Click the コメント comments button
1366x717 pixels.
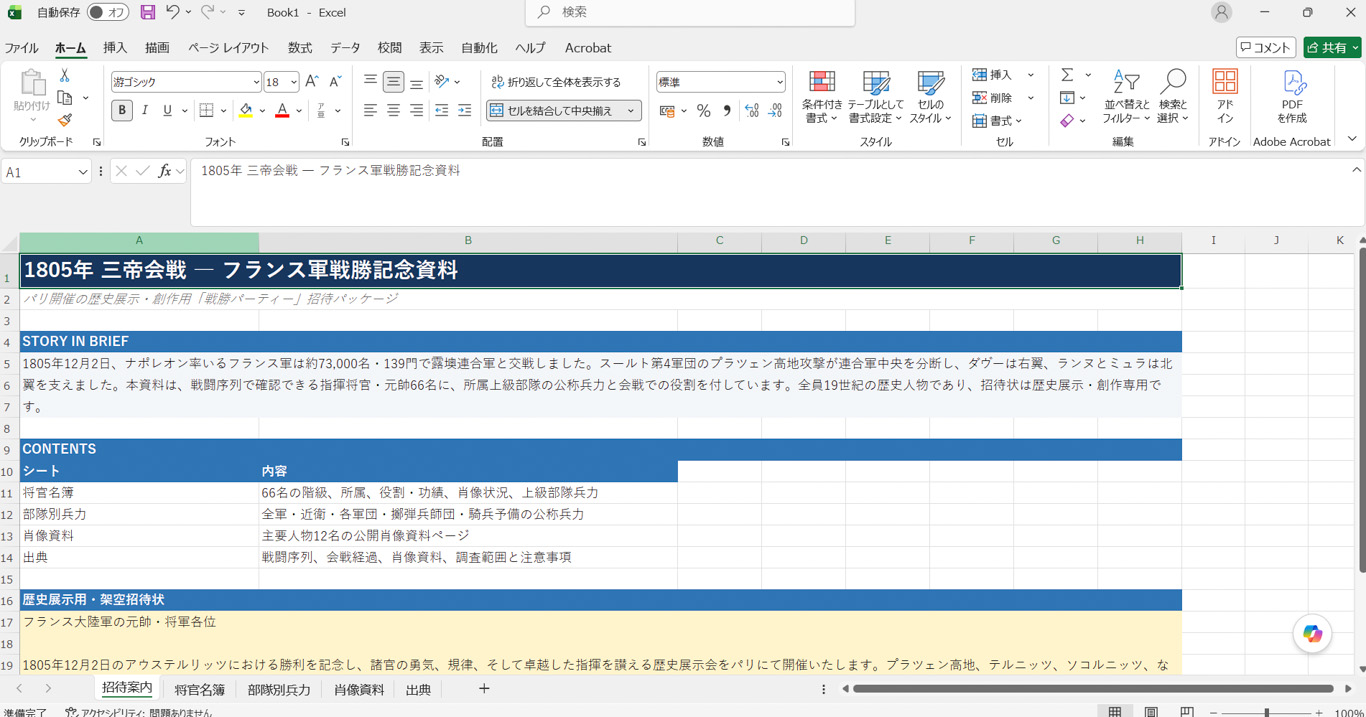(1266, 47)
